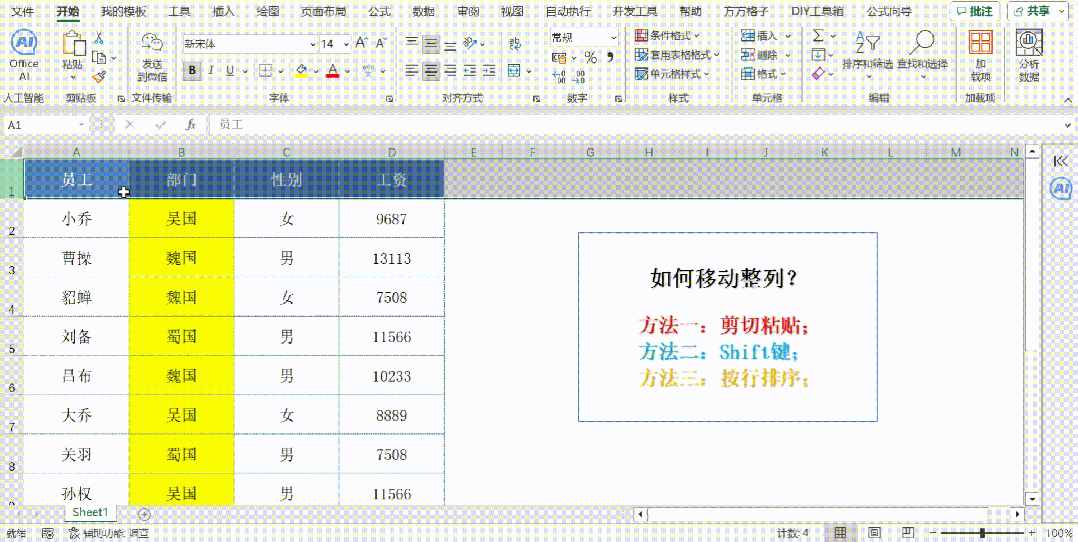Image resolution: width=1078 pixels, height=542 pixels.
Task: Toggle middle vertical alignment
Action: tap(431, 43)
